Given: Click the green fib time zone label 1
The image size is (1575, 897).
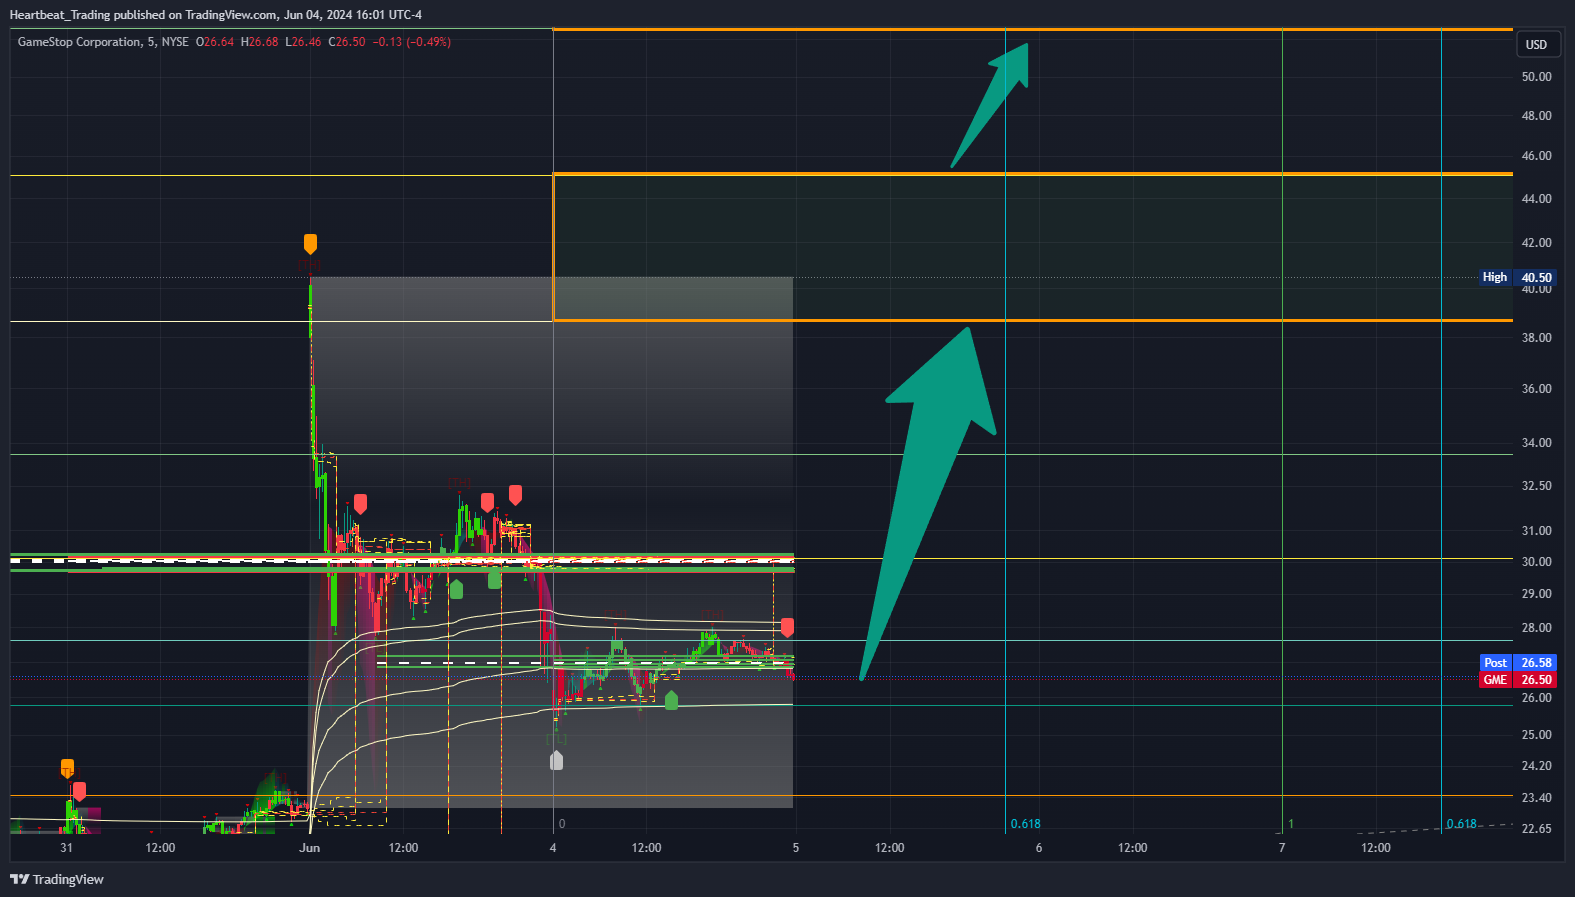Looking at the screenshot, I should [x=1291, y=823].
